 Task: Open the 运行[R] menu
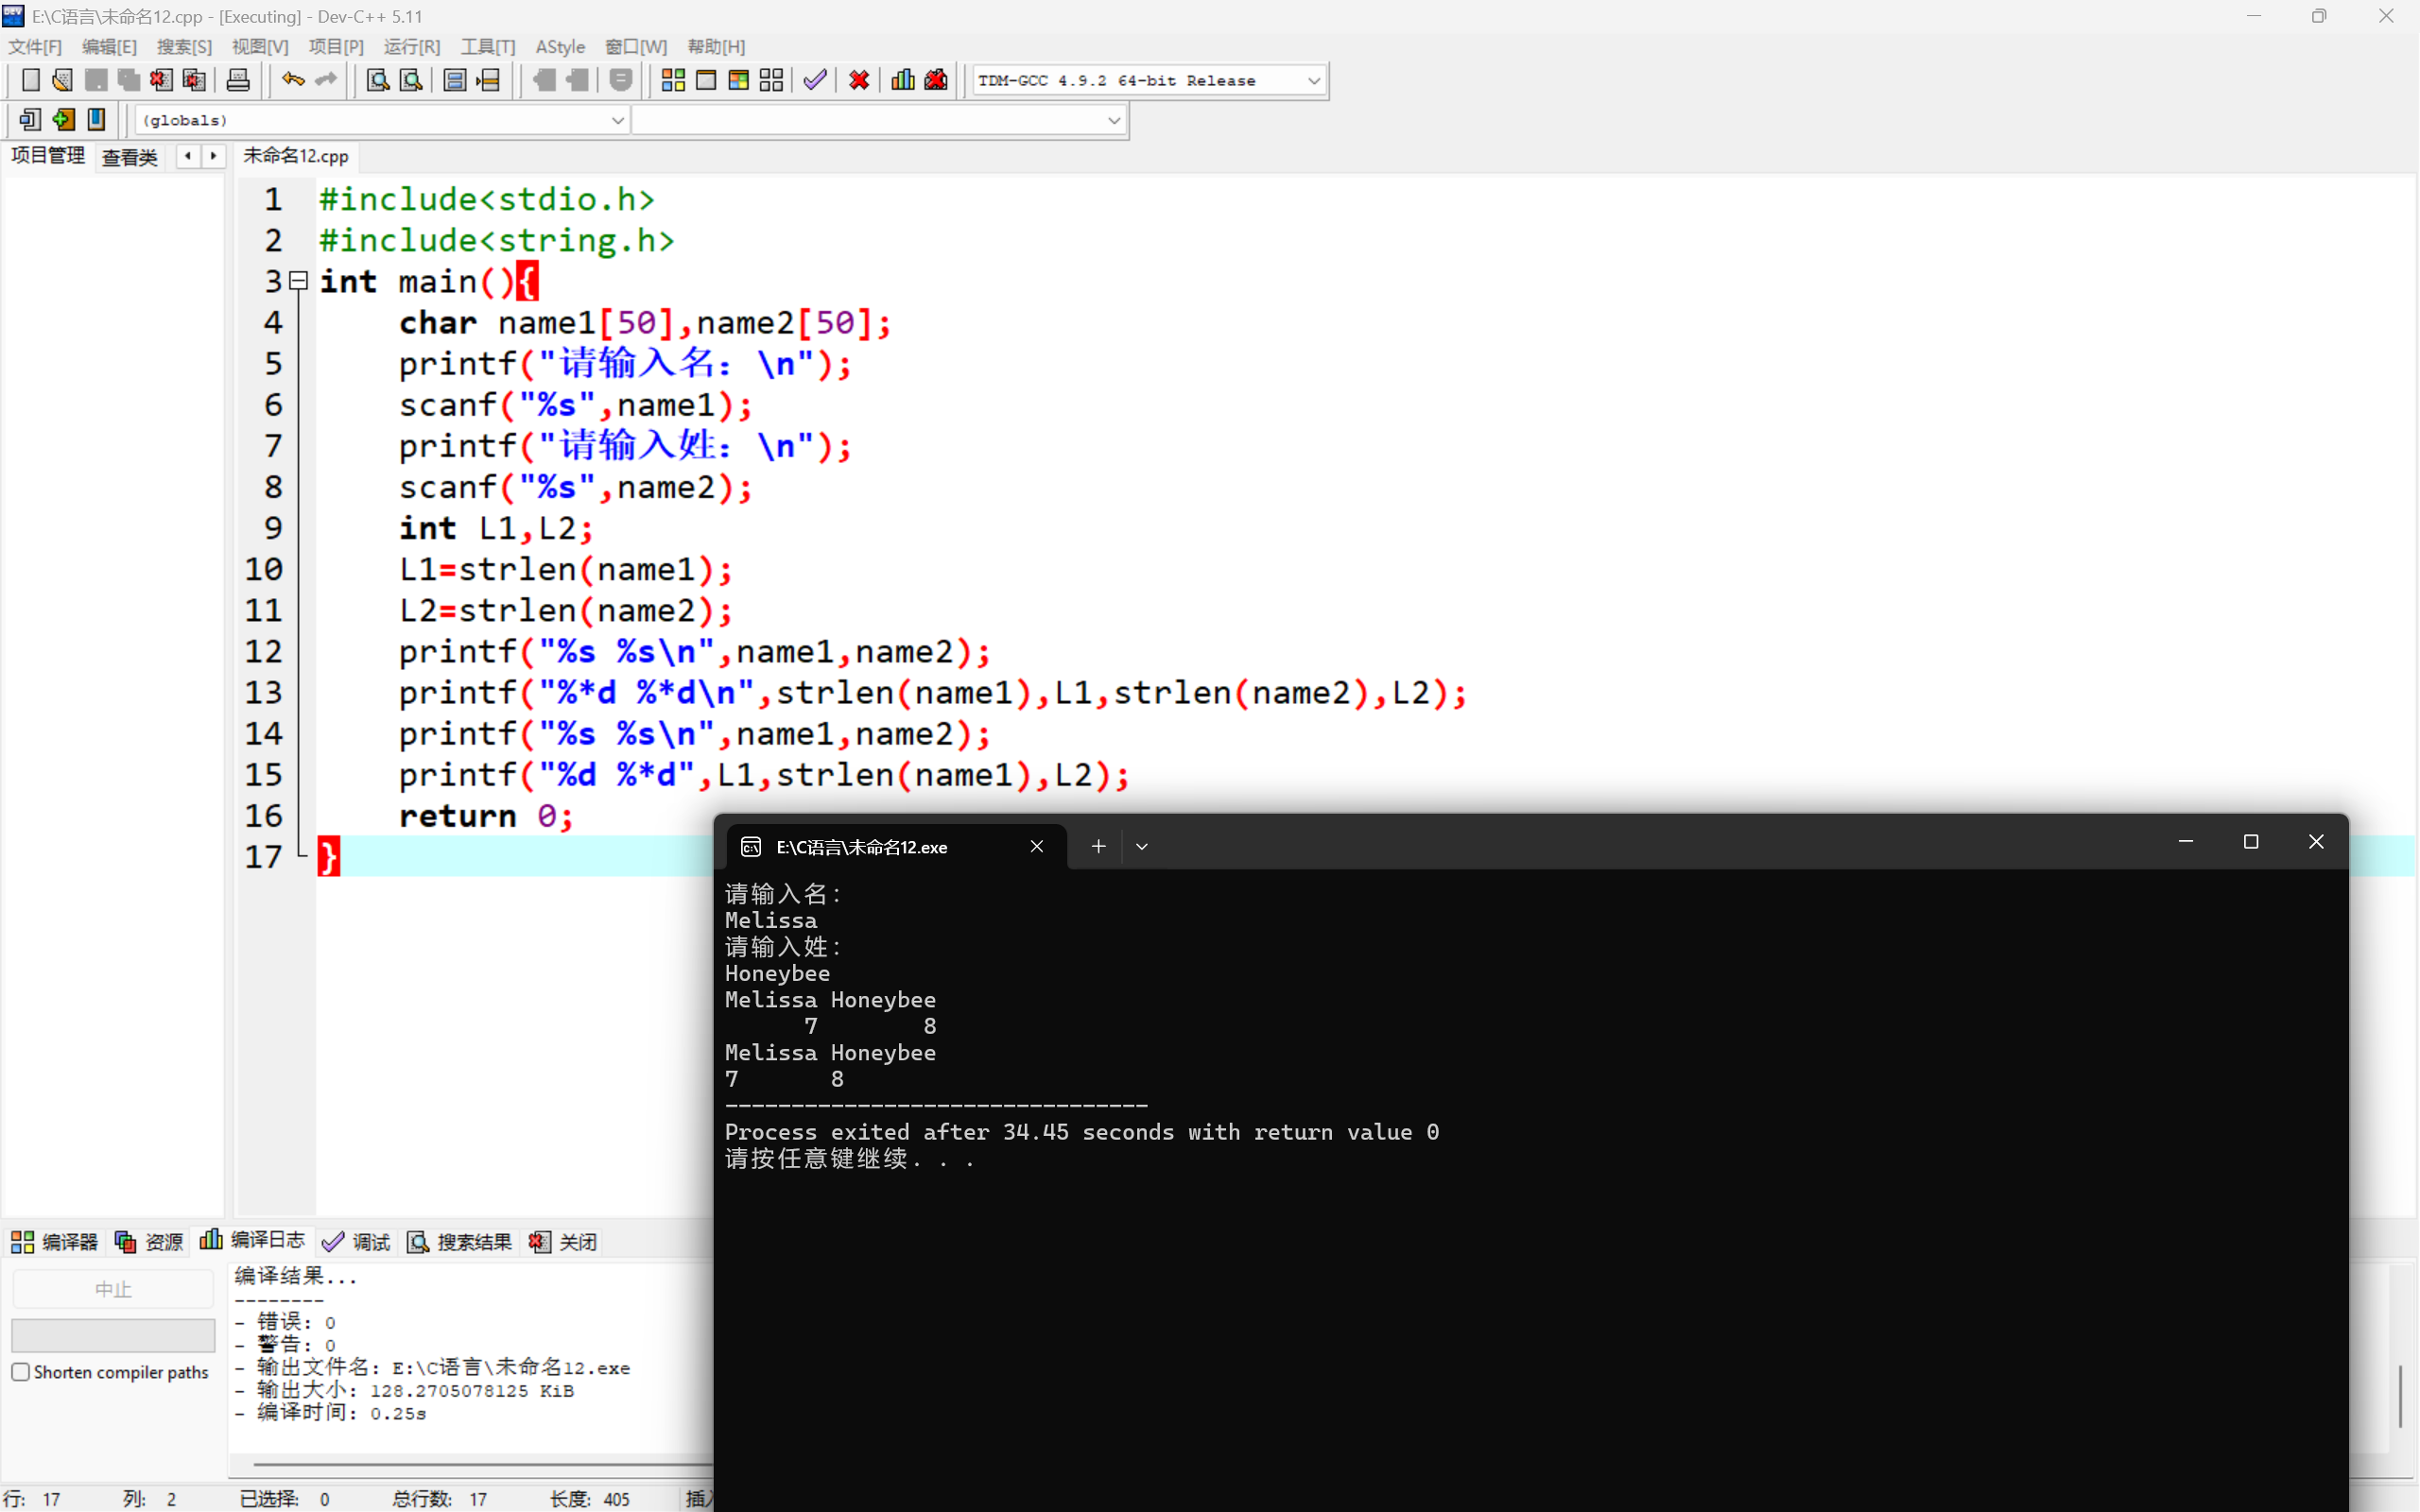[411, 47]
